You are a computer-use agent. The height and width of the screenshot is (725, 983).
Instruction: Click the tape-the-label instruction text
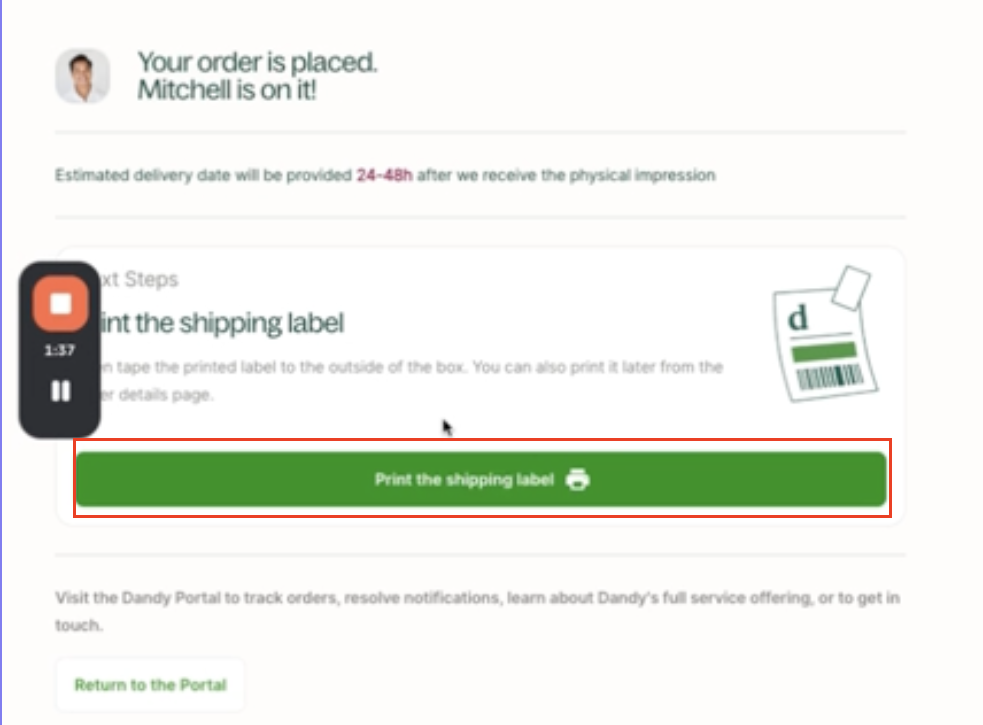[410, 367]
